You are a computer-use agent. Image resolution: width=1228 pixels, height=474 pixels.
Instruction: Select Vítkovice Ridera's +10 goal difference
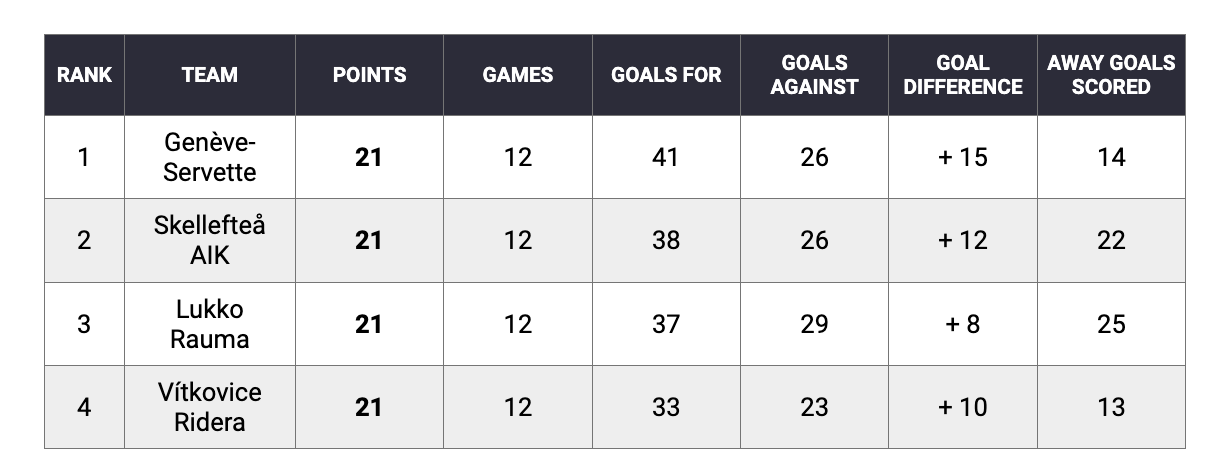tap(962, 407)
